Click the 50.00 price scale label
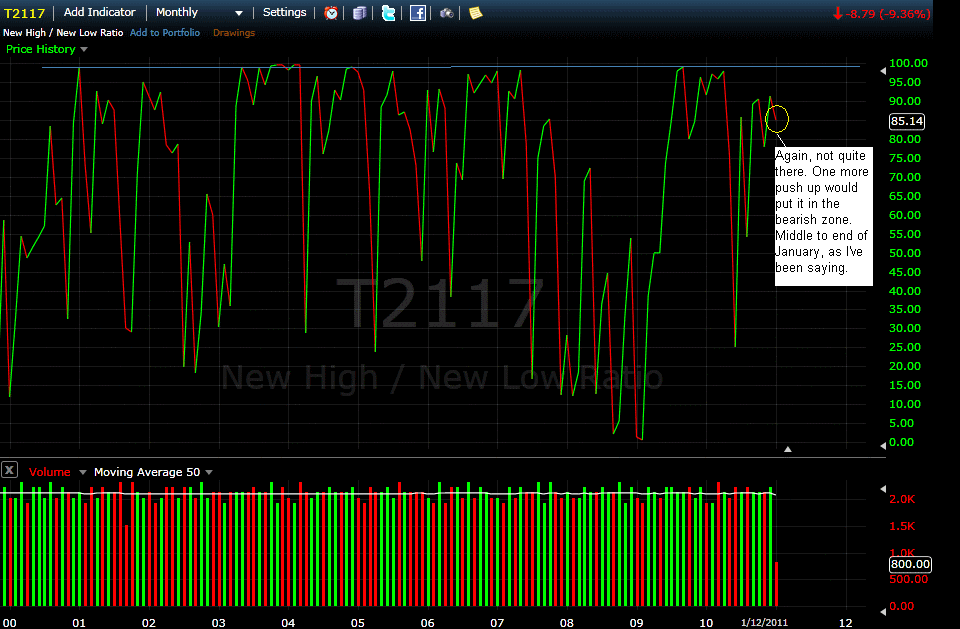This screenshot has width=960, height=629. (x=905, y=253)
